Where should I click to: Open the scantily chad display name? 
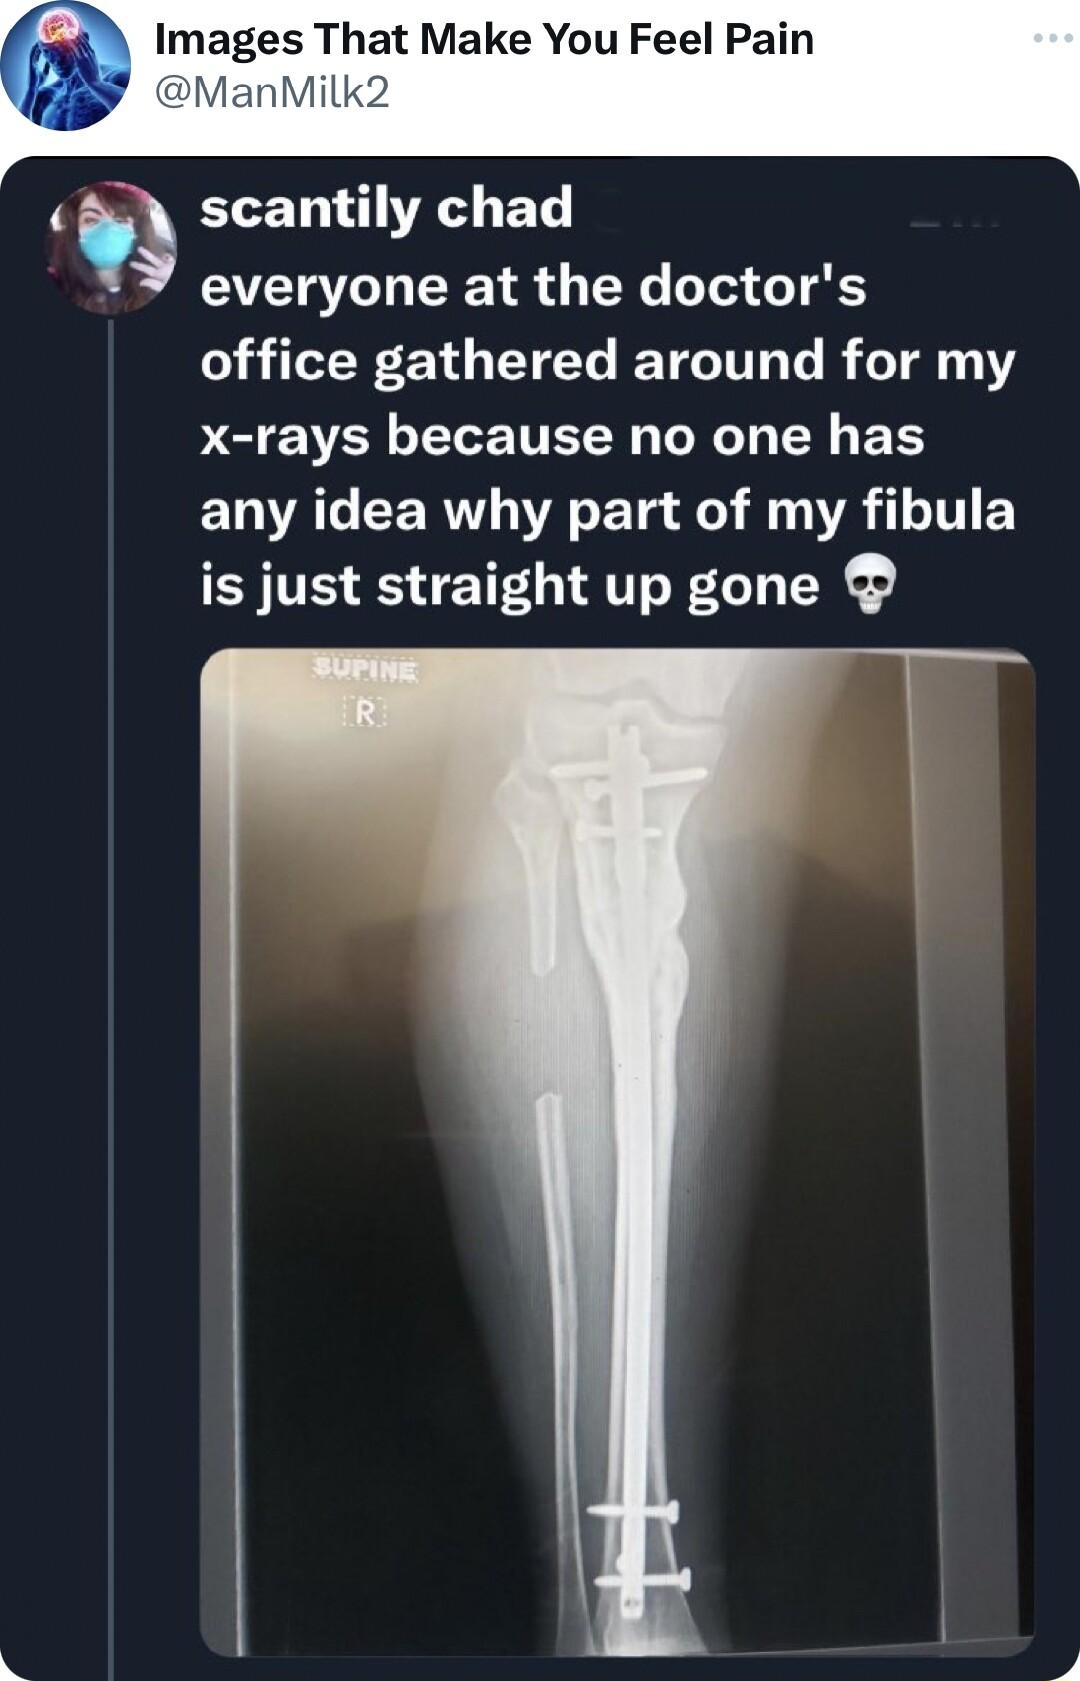click(387, 208)
